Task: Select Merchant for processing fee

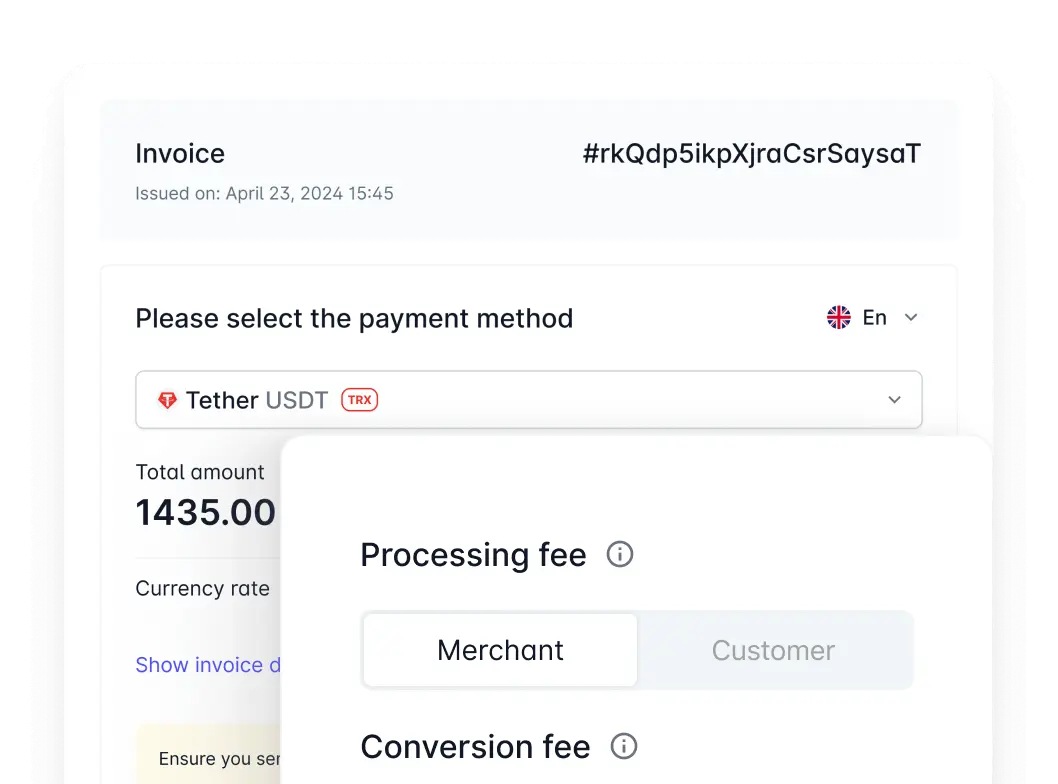Action: pyautogui.click(x=500, y=650)
